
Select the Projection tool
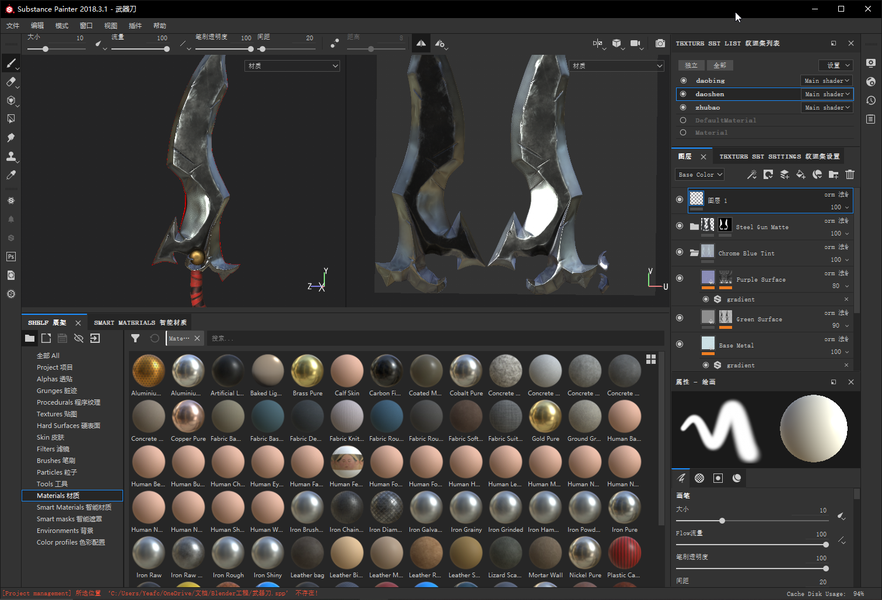pyautogui.click(x=11, y=101)
